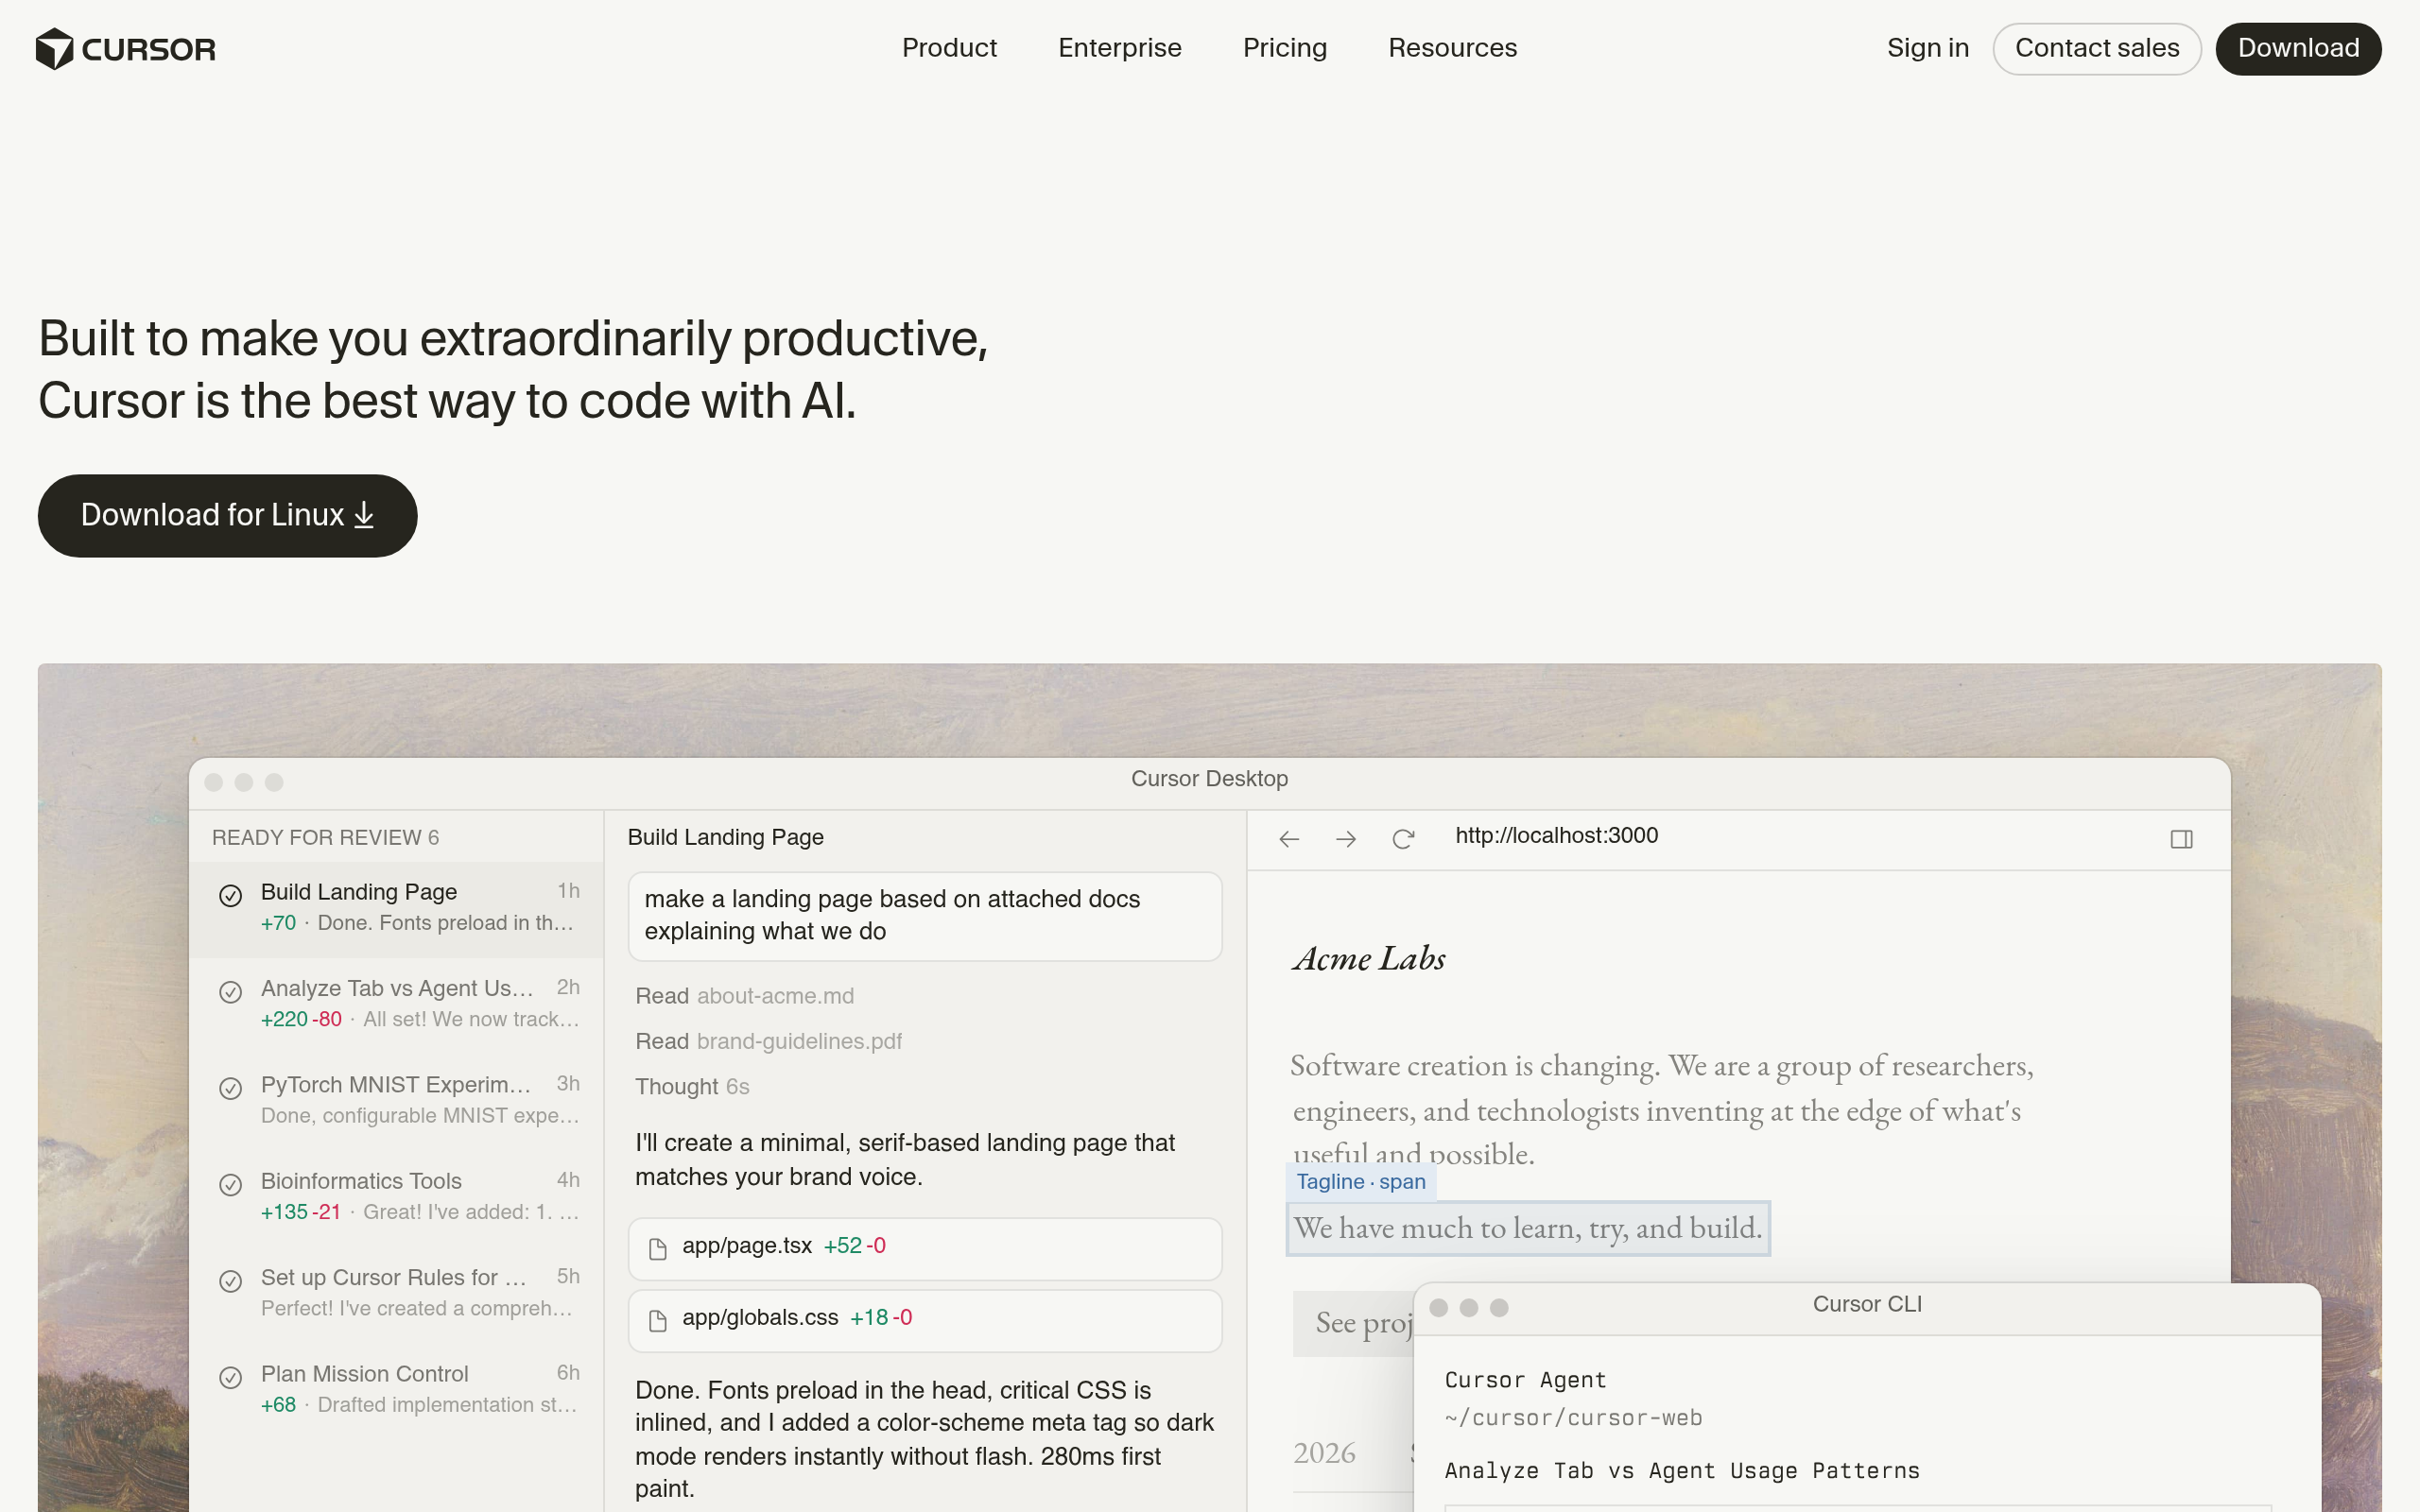Click the browser forward arrow in Cursor Desktop
The height and width of the screenshot is (1512, 2420).
1346,839
